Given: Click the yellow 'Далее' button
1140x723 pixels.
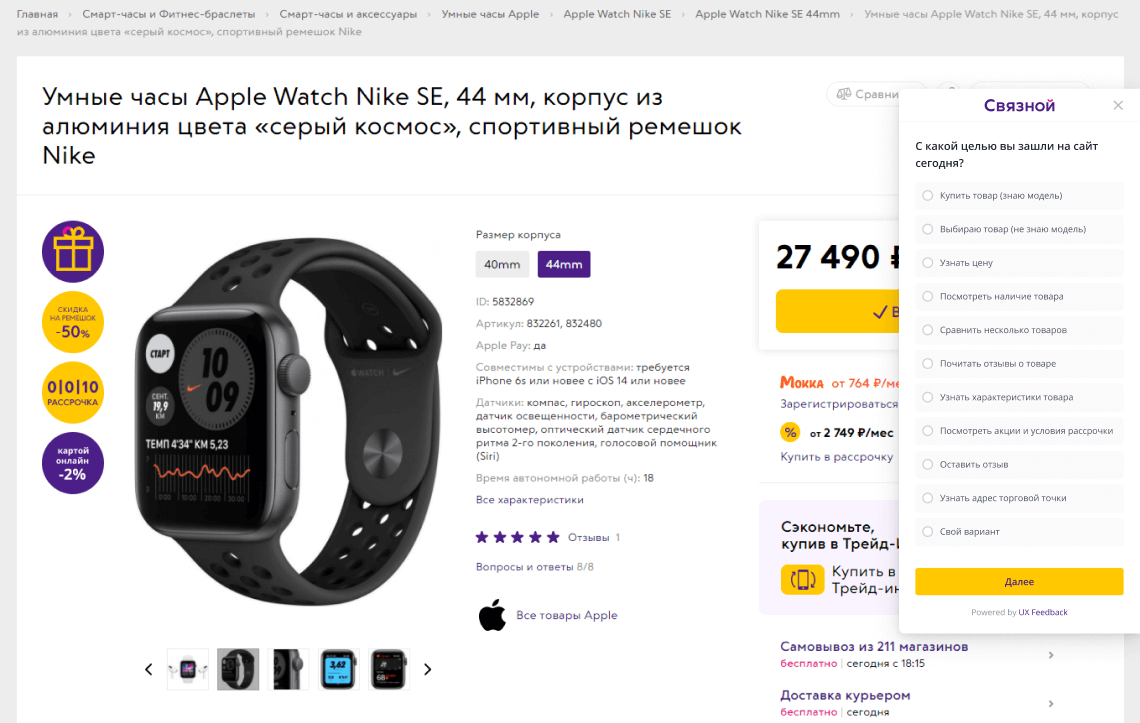Looking at the screenshot, I should point(1019,582).
